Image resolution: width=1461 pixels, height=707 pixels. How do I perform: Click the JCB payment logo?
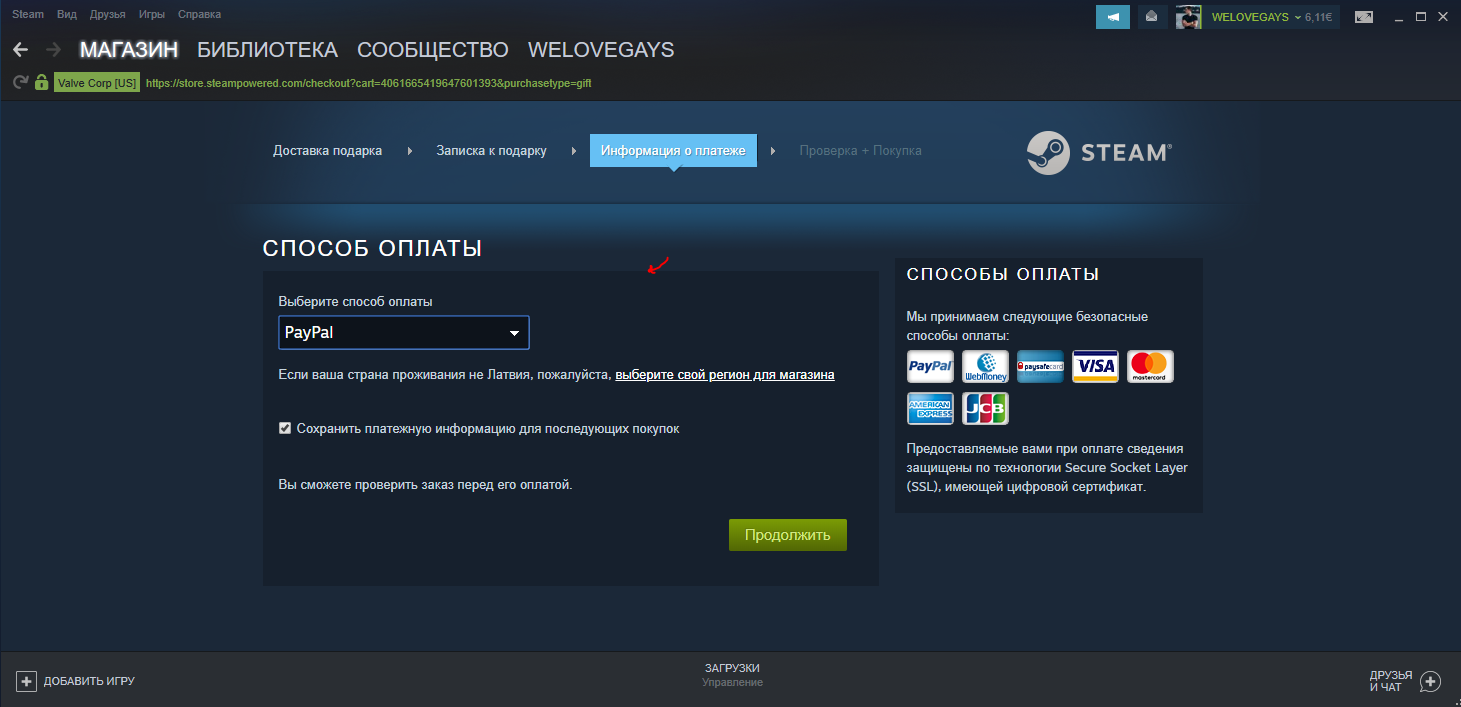tap(985, 408)
